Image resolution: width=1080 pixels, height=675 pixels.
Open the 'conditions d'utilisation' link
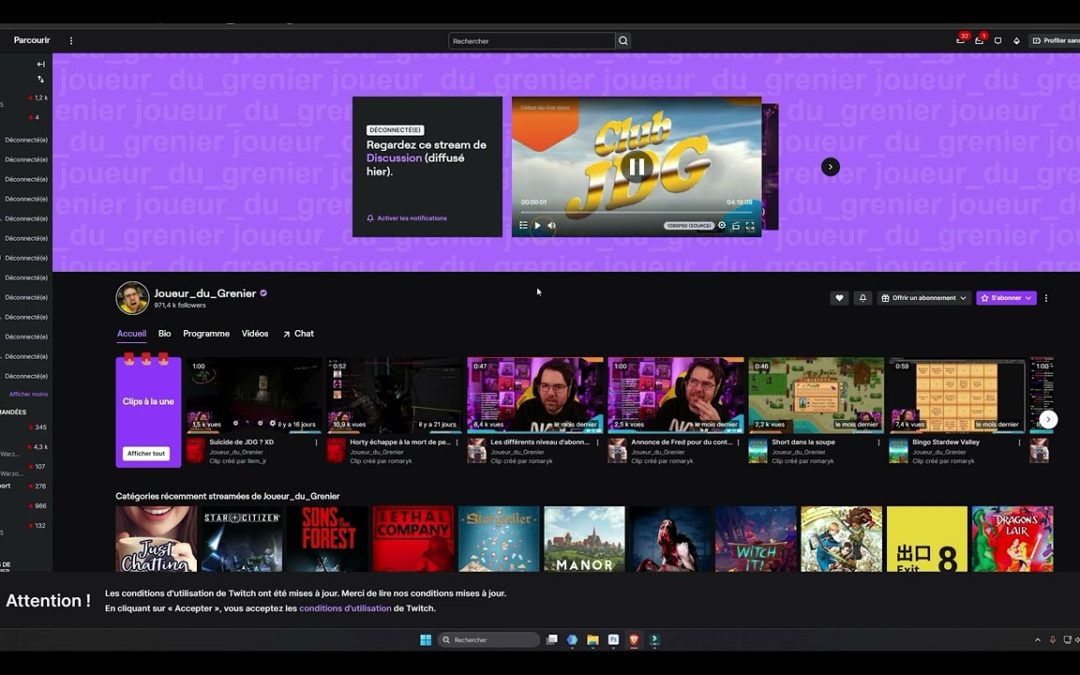point(345,608)
